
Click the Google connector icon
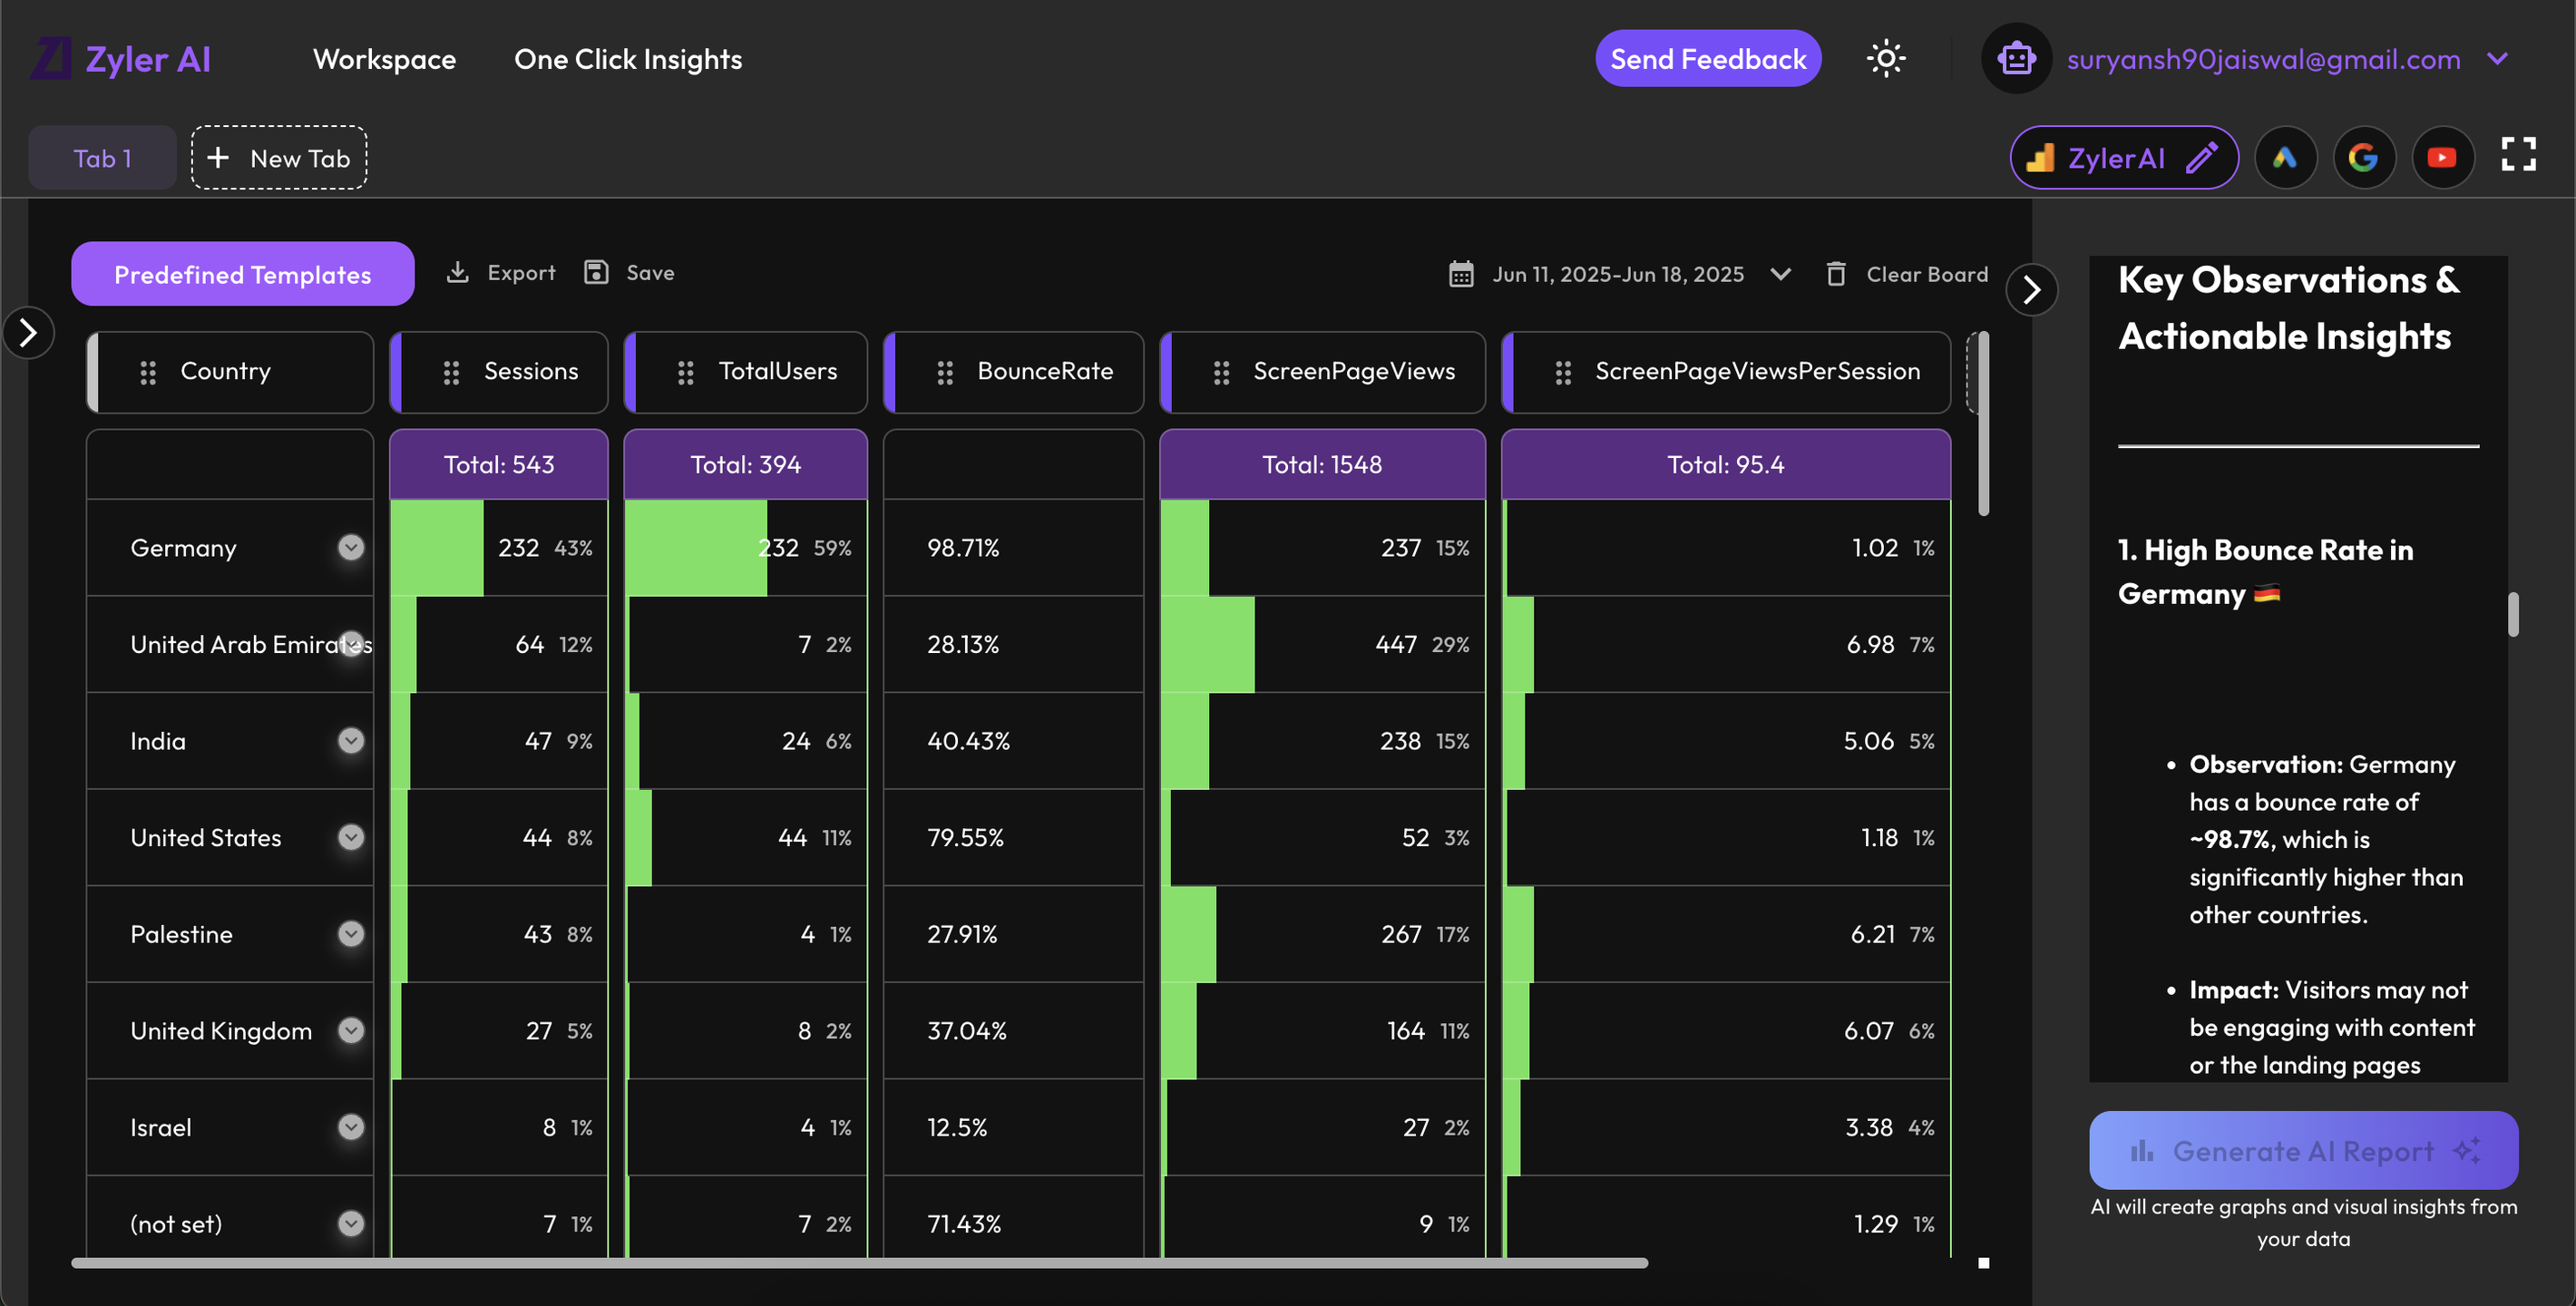point(2363,158)
